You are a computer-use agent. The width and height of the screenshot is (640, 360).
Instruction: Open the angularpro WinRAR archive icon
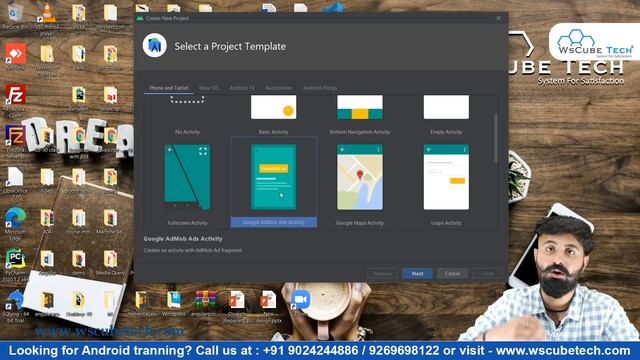coord(205,303)
